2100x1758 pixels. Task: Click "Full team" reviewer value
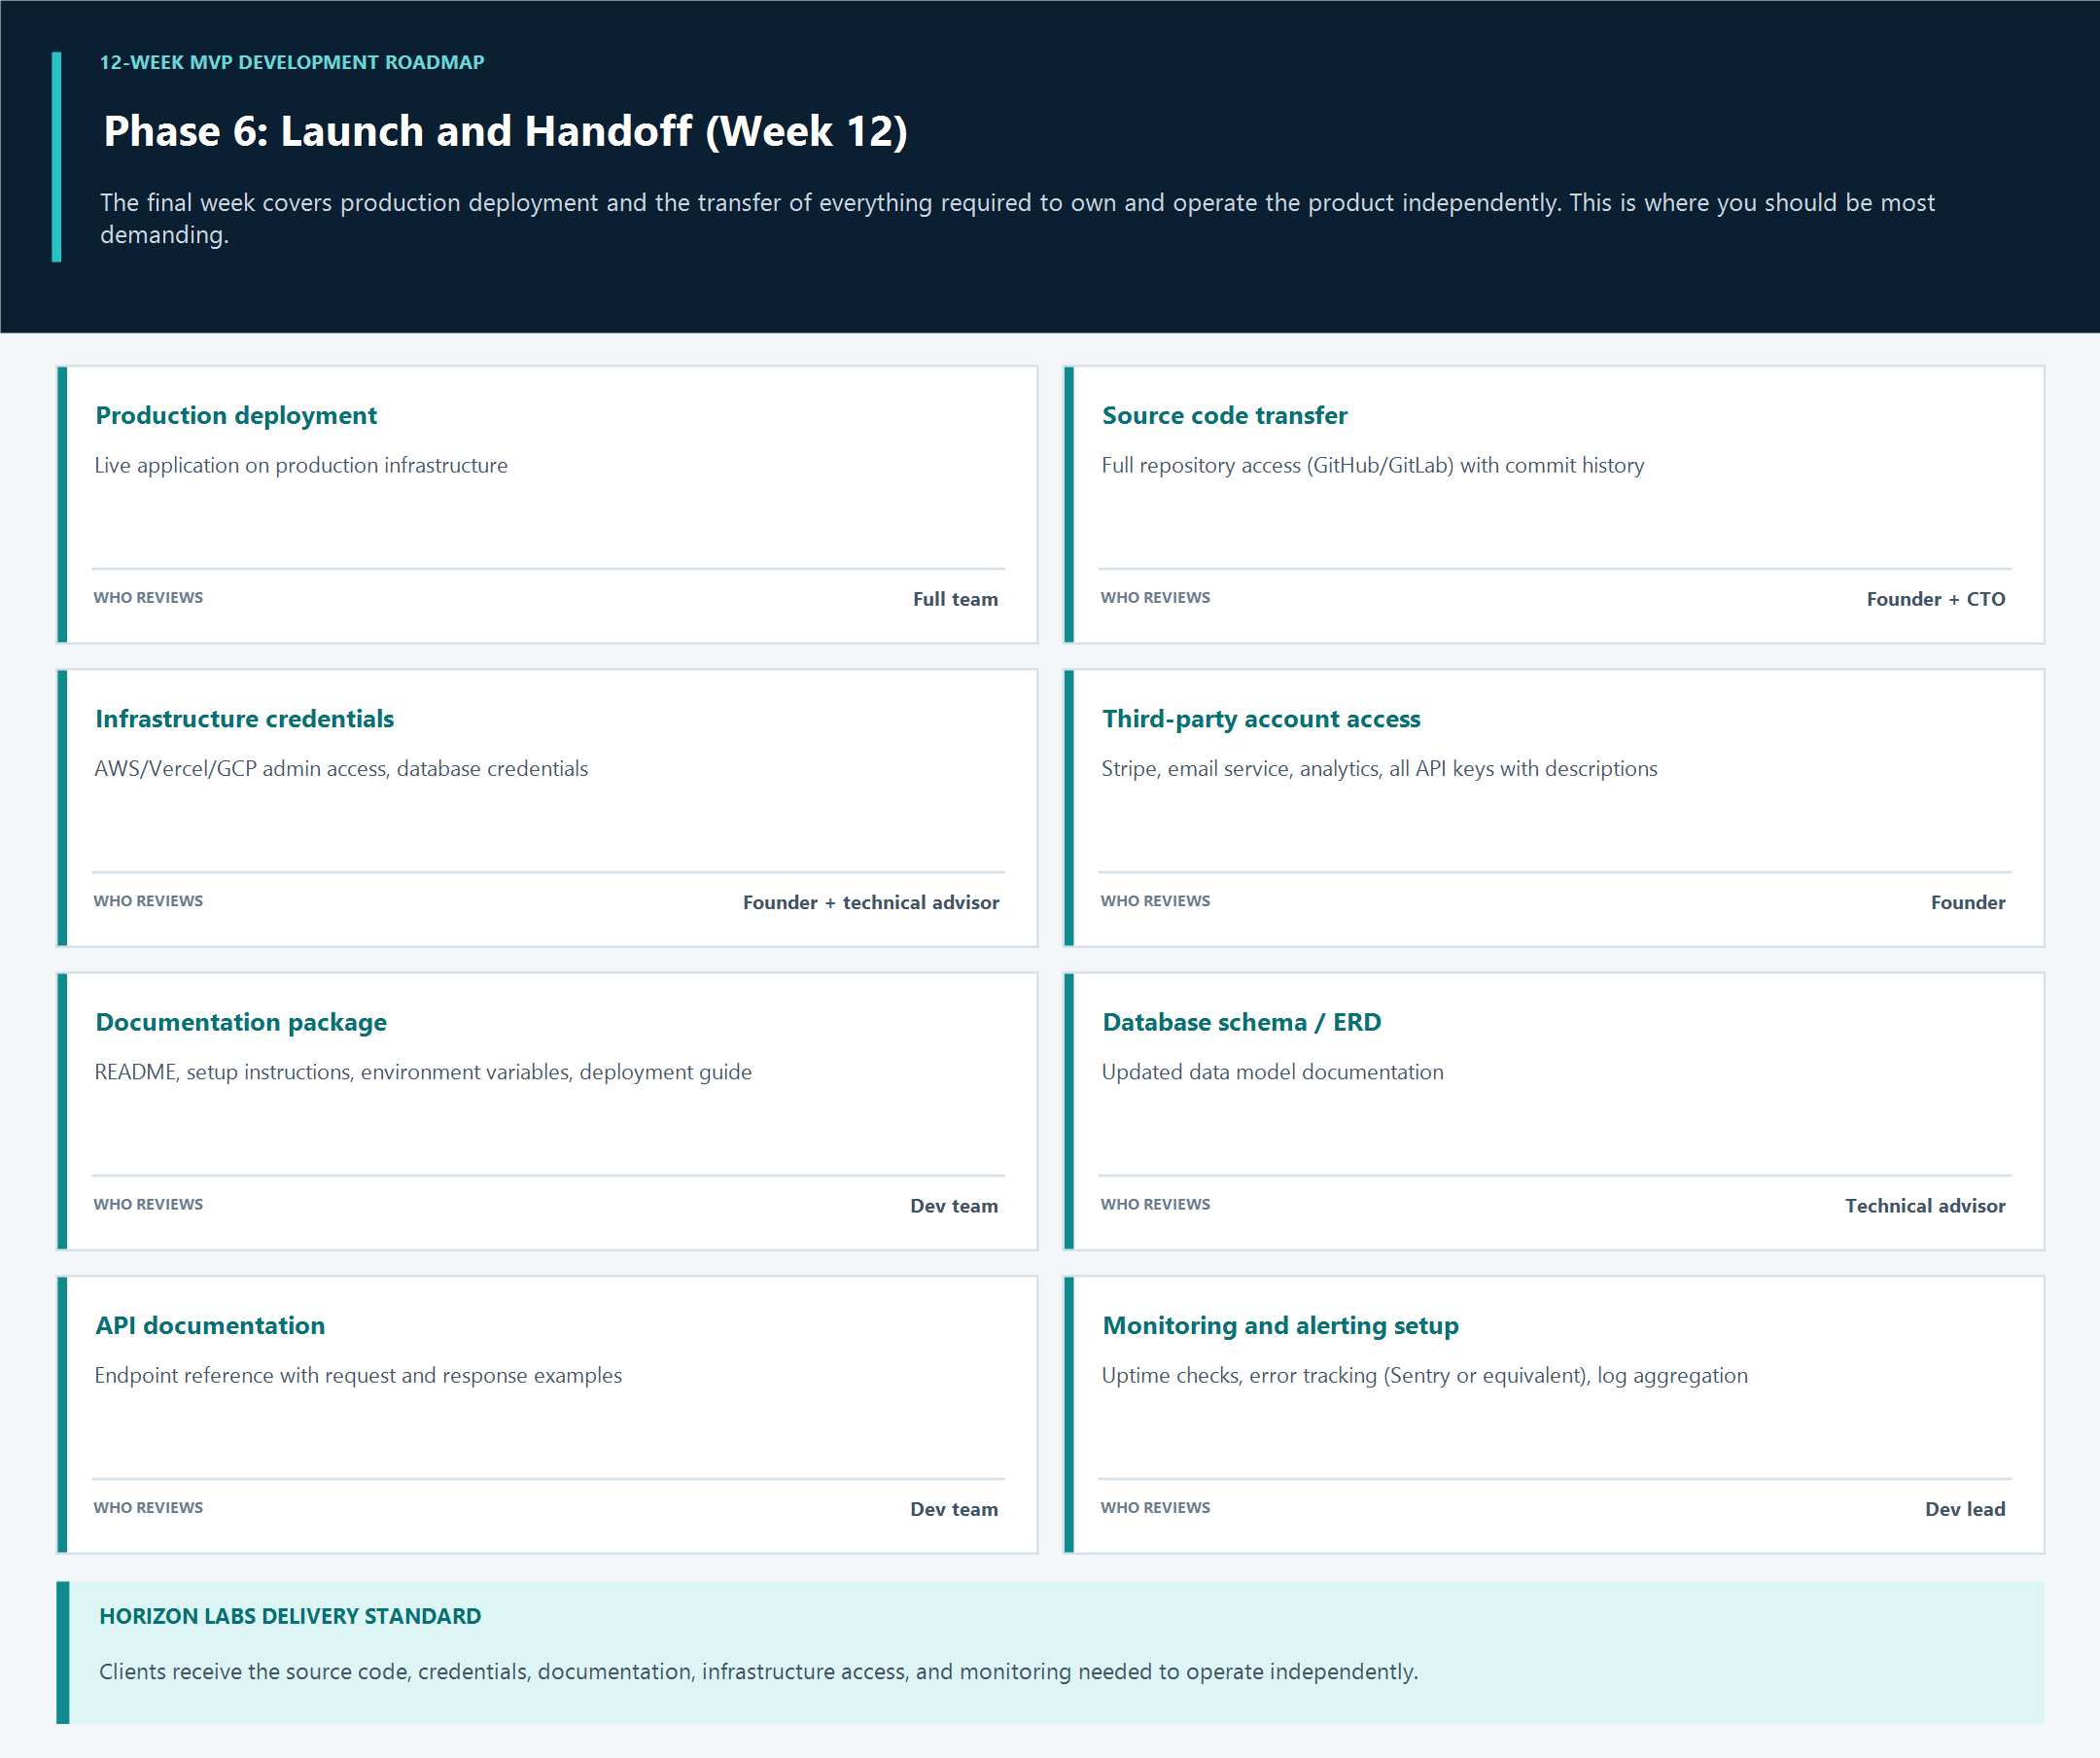click(x=955, y=599)
